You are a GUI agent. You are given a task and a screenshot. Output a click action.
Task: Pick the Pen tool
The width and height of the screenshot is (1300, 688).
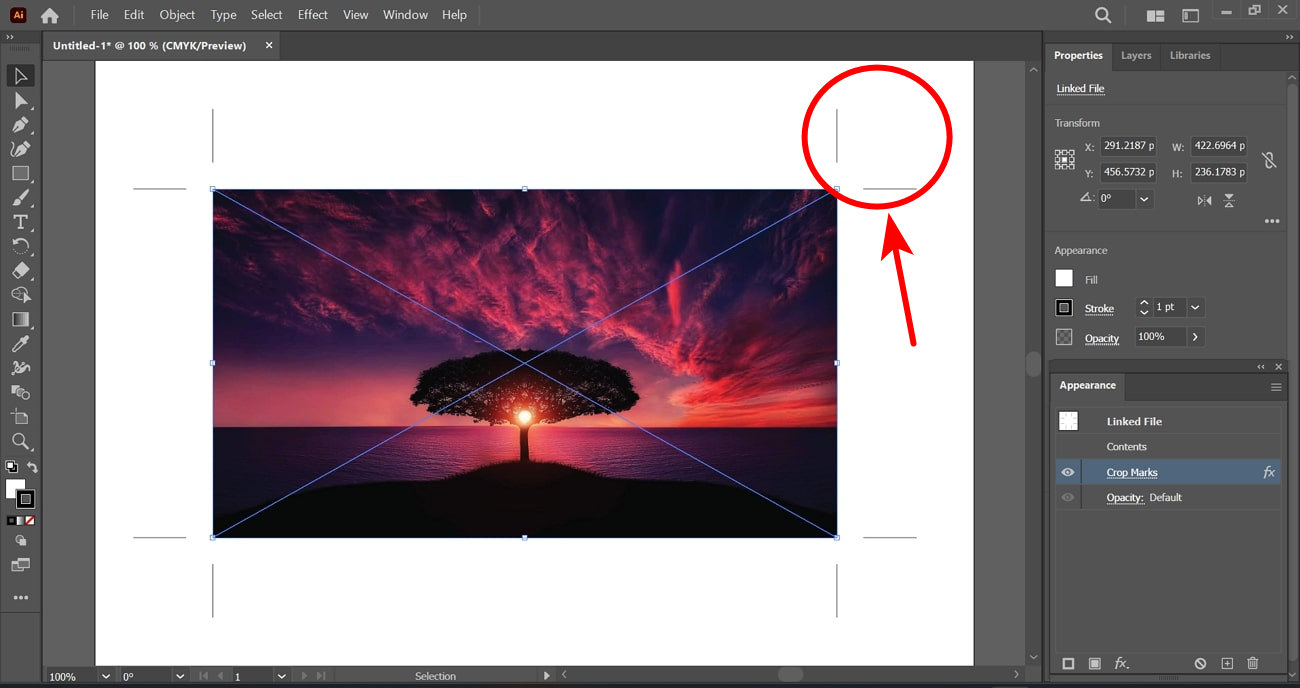pos(20,124)
